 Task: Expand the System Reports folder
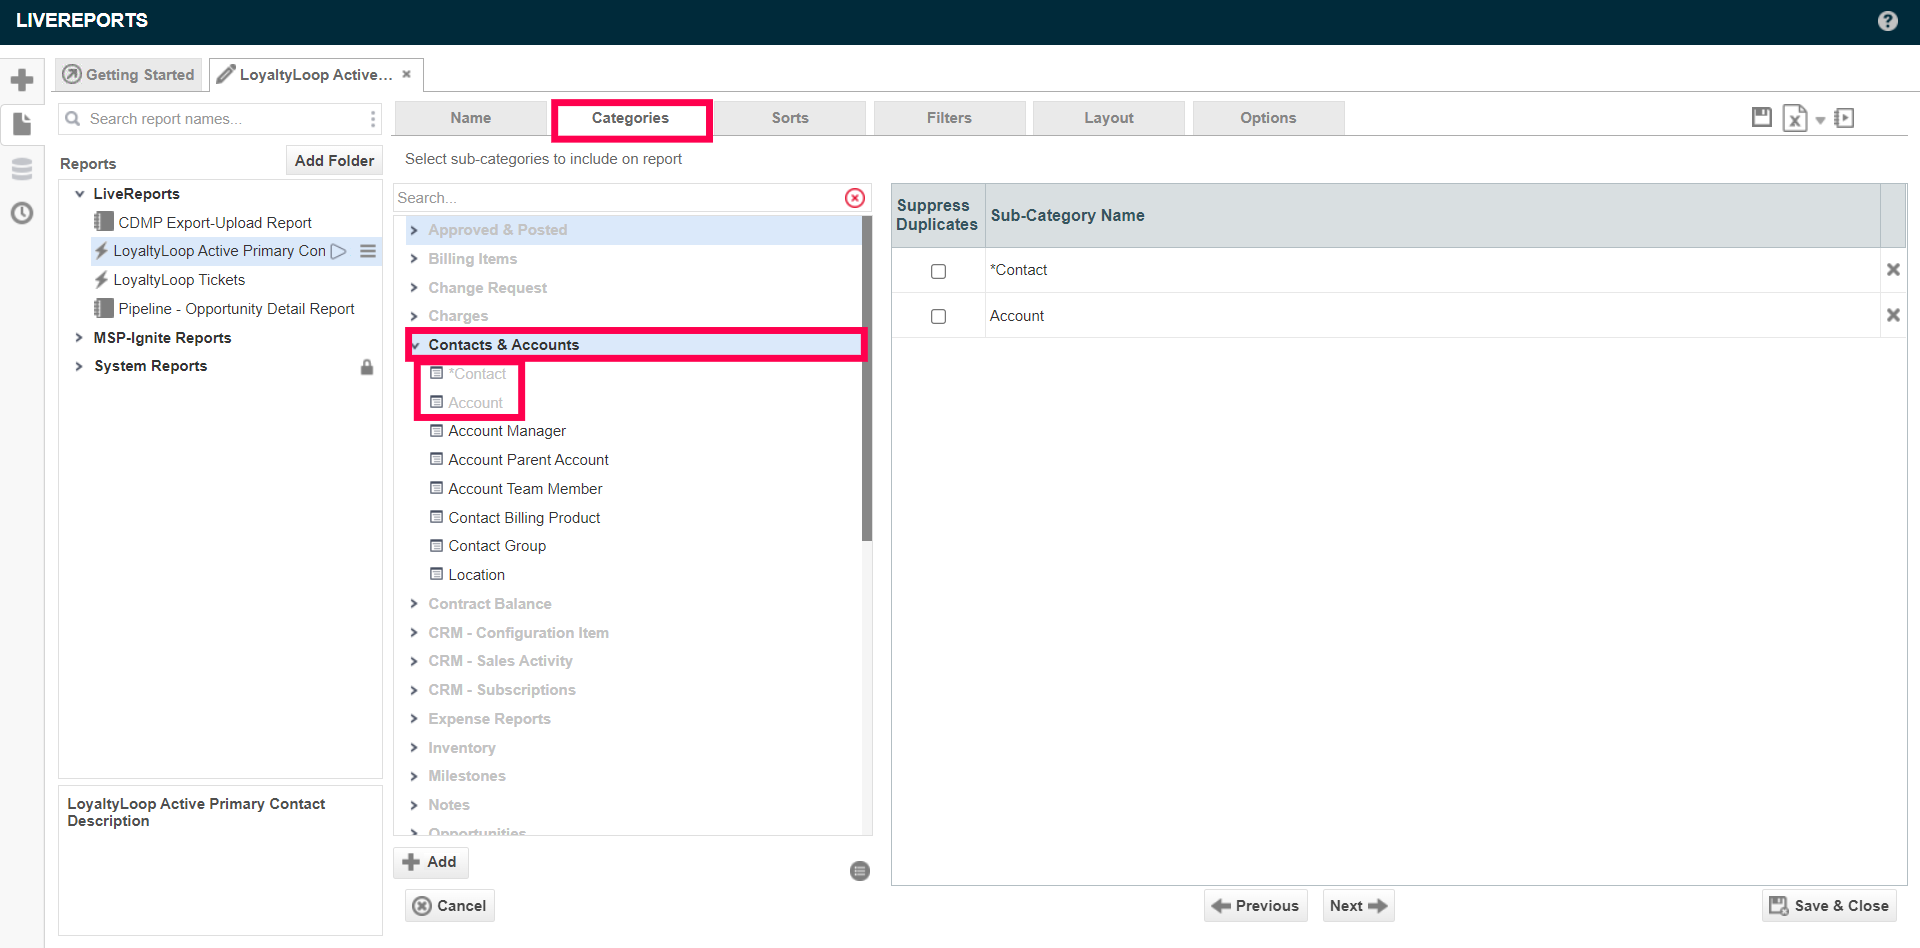point(79,366)
